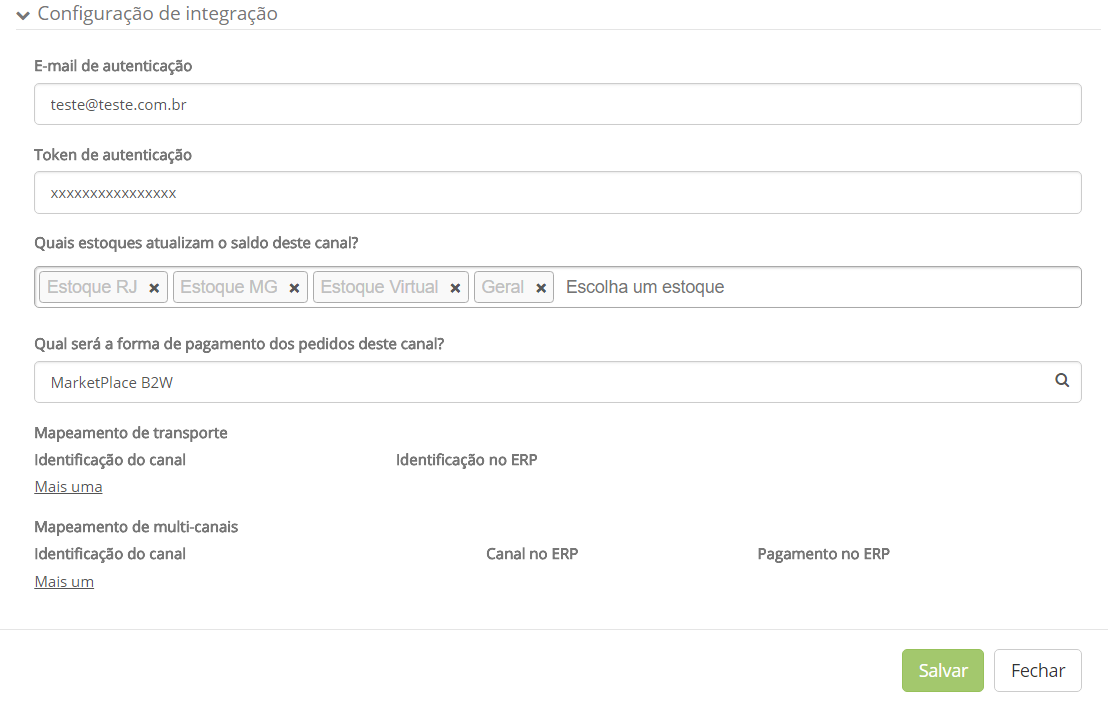Click the E-mail de autenticação field
Viewport: 1108px width, 703px height.
(558, 105)
